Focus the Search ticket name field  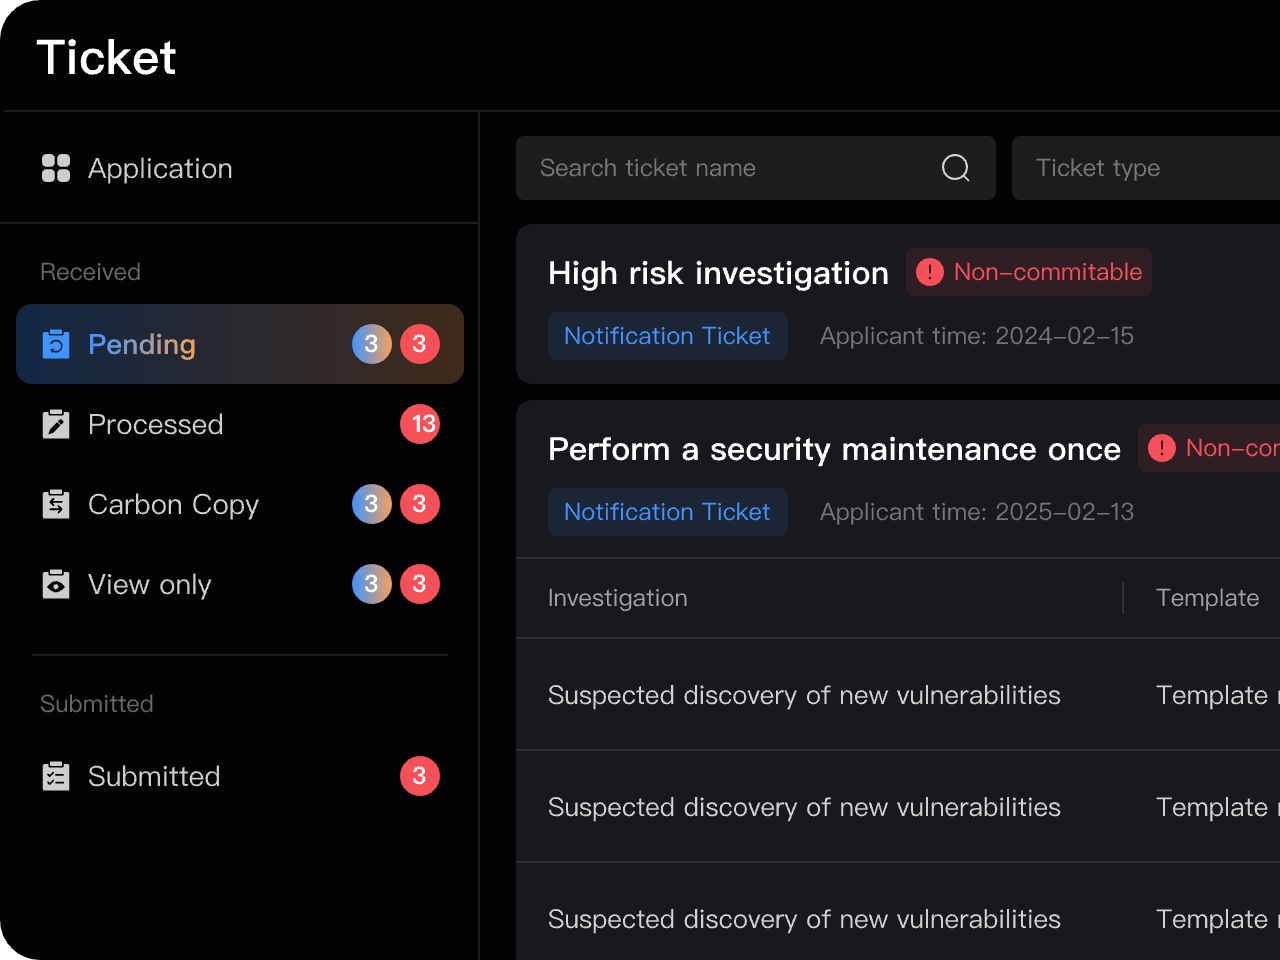(x=730, y=168)
